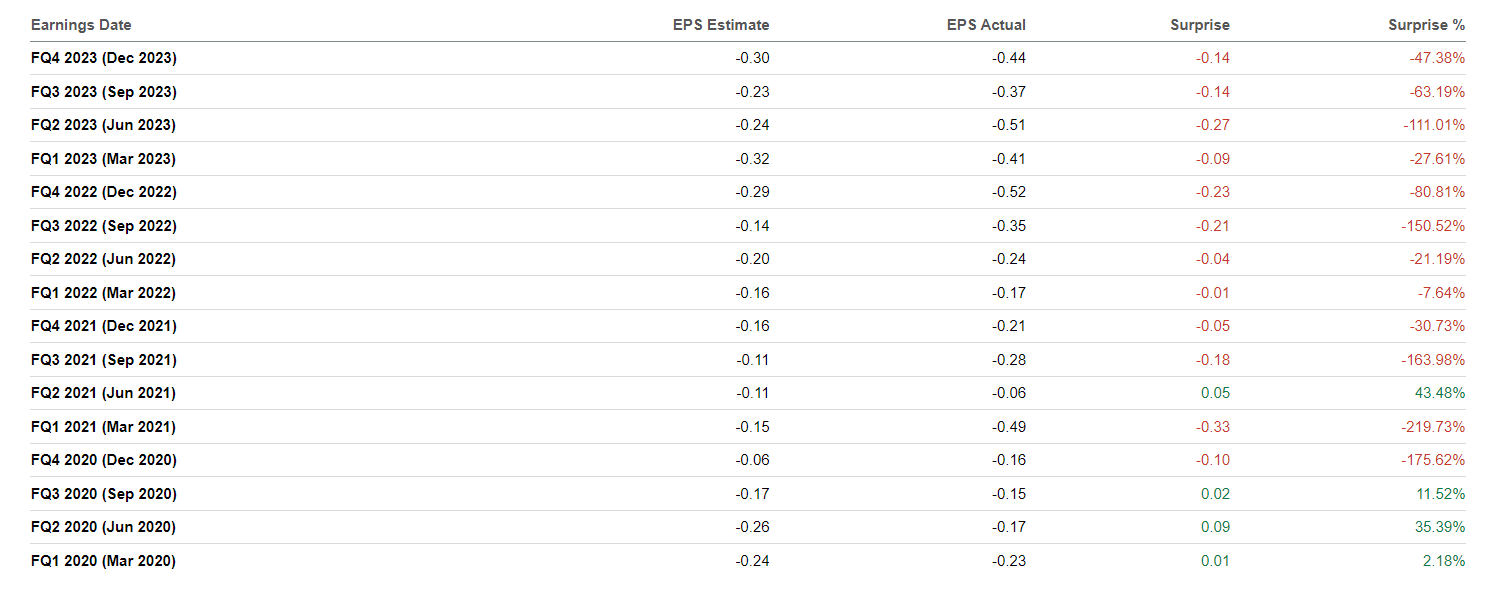Screen dimensions: 1492x596
Task: Select the FQ2 2023 (Jun 2023) row label
Action: pos(103,125)
